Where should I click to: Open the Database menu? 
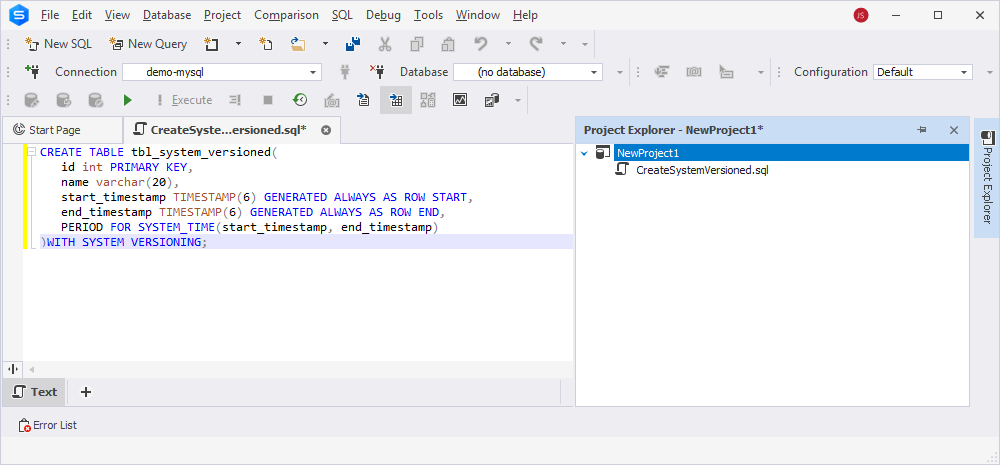pos(167,15)
